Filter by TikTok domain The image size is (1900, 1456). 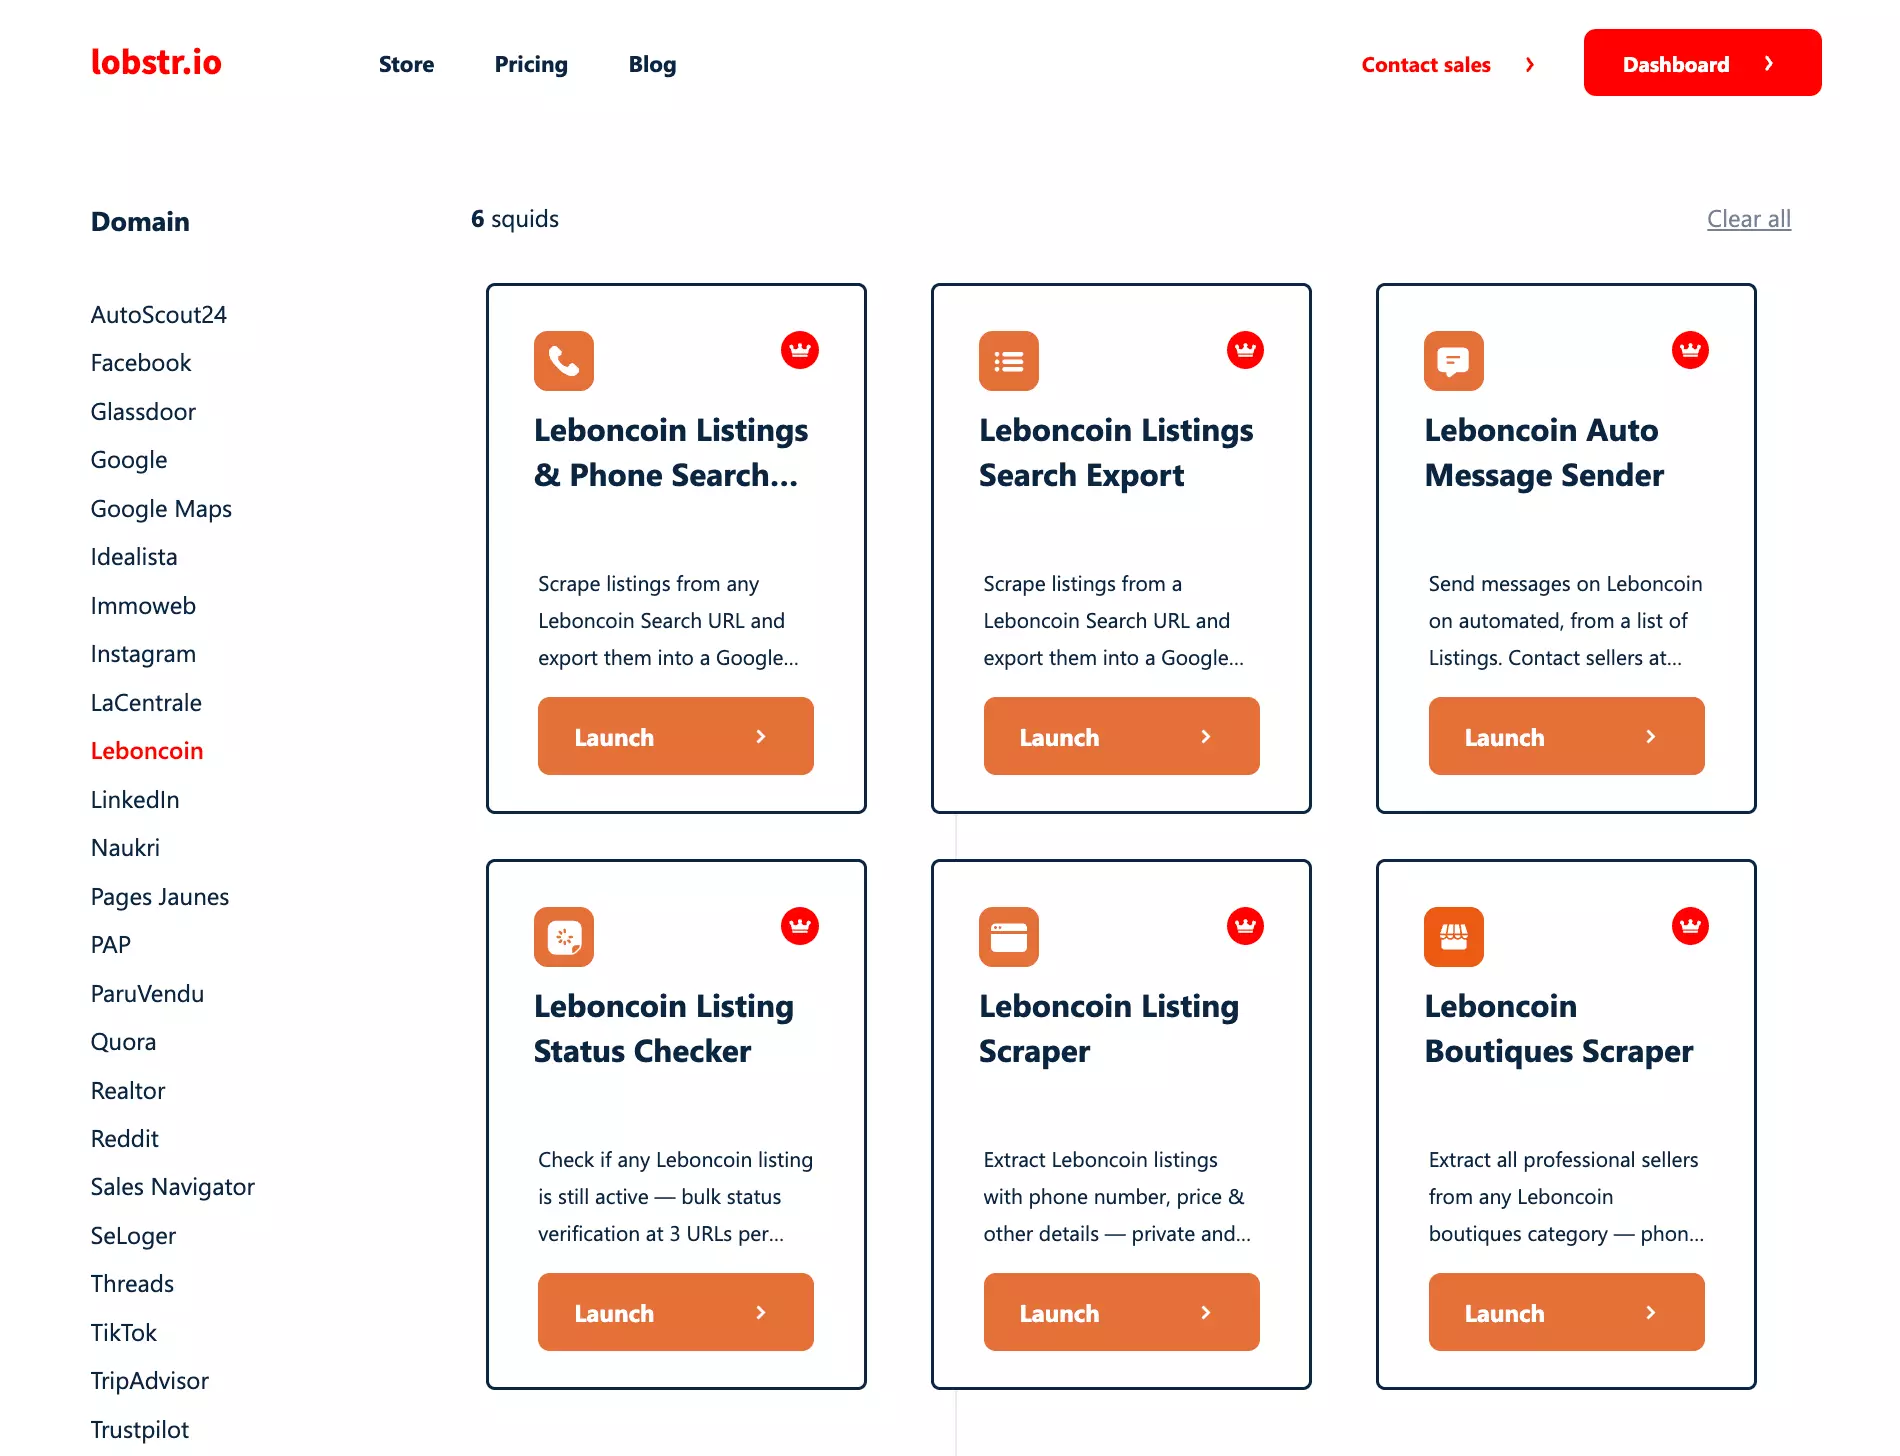point(124,1333)
